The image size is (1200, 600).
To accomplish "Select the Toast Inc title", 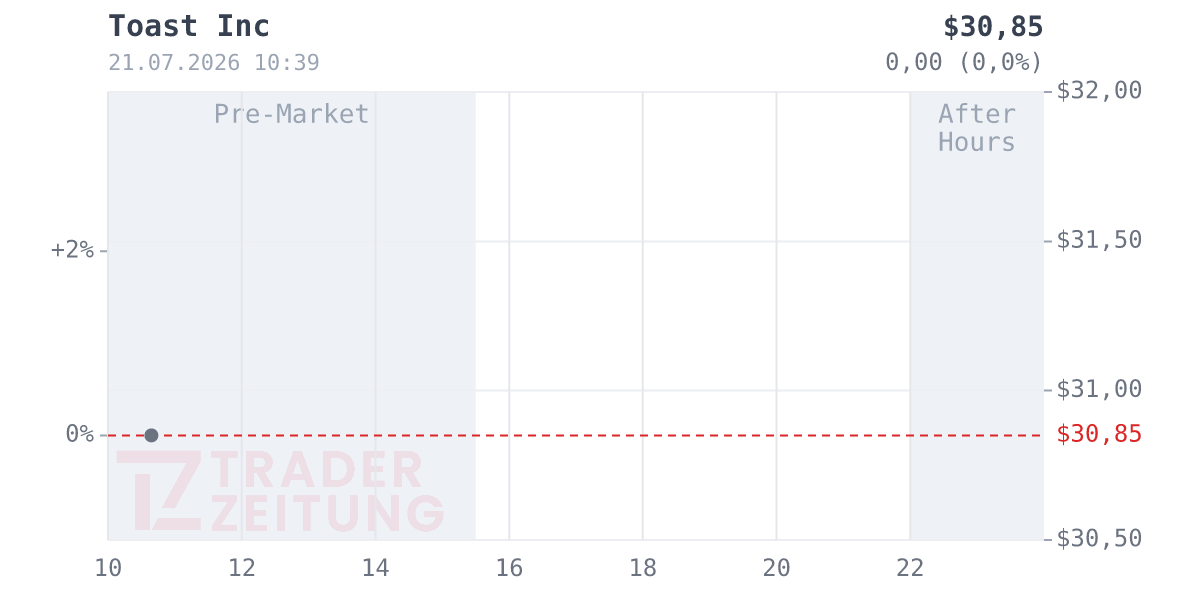I will pyautogui.click(x=189, y=26).
